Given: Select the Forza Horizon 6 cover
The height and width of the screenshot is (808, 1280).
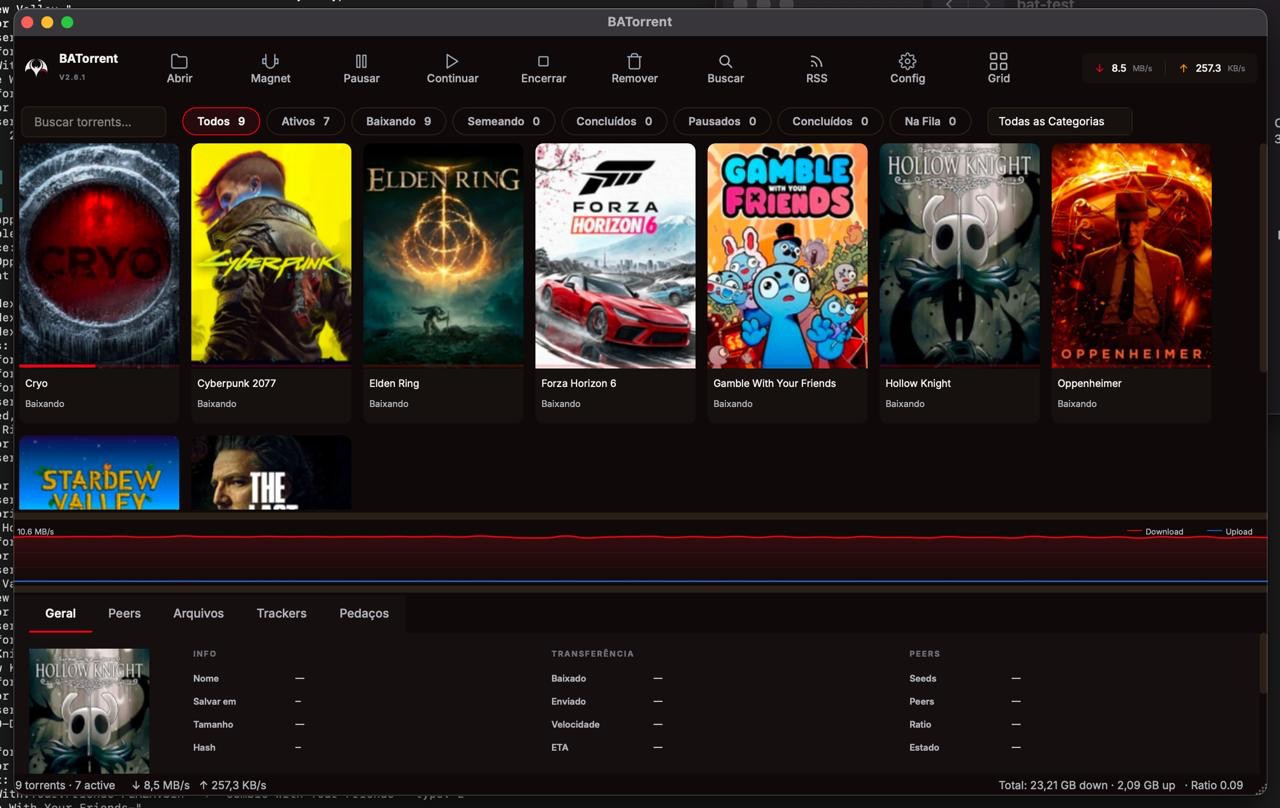Looking at the screenshot, I should (615, 255).
